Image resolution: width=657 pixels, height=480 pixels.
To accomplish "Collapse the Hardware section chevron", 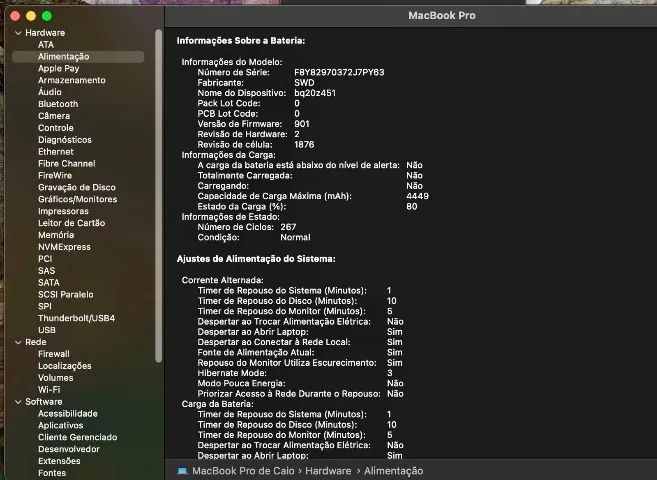I will pyautogui.click(x=18, y=33).
